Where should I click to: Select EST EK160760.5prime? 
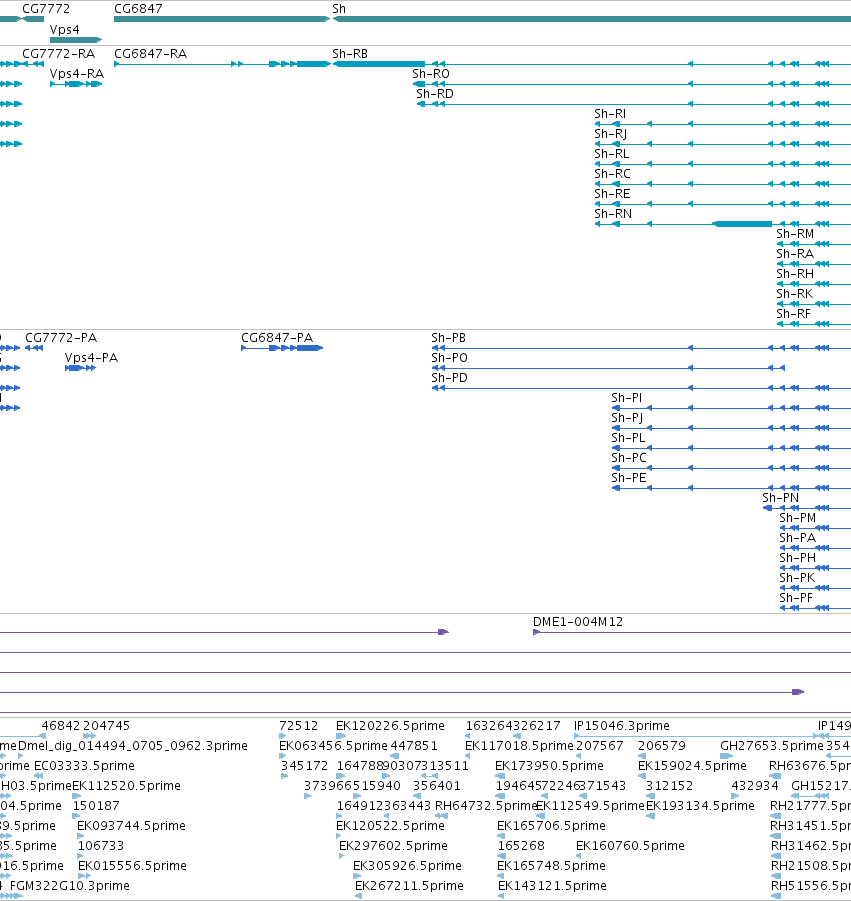[630, 846]
